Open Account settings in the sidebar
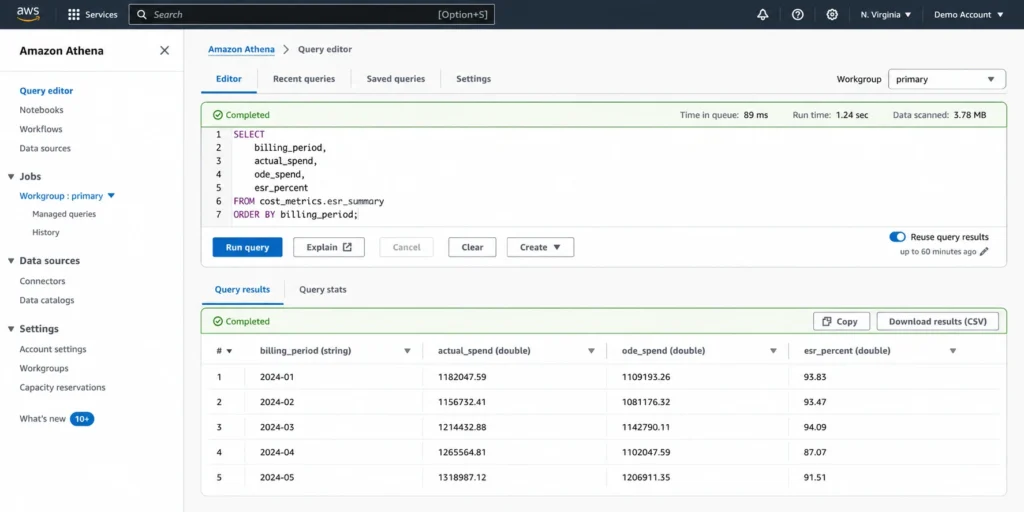 (x=53, y=349)
